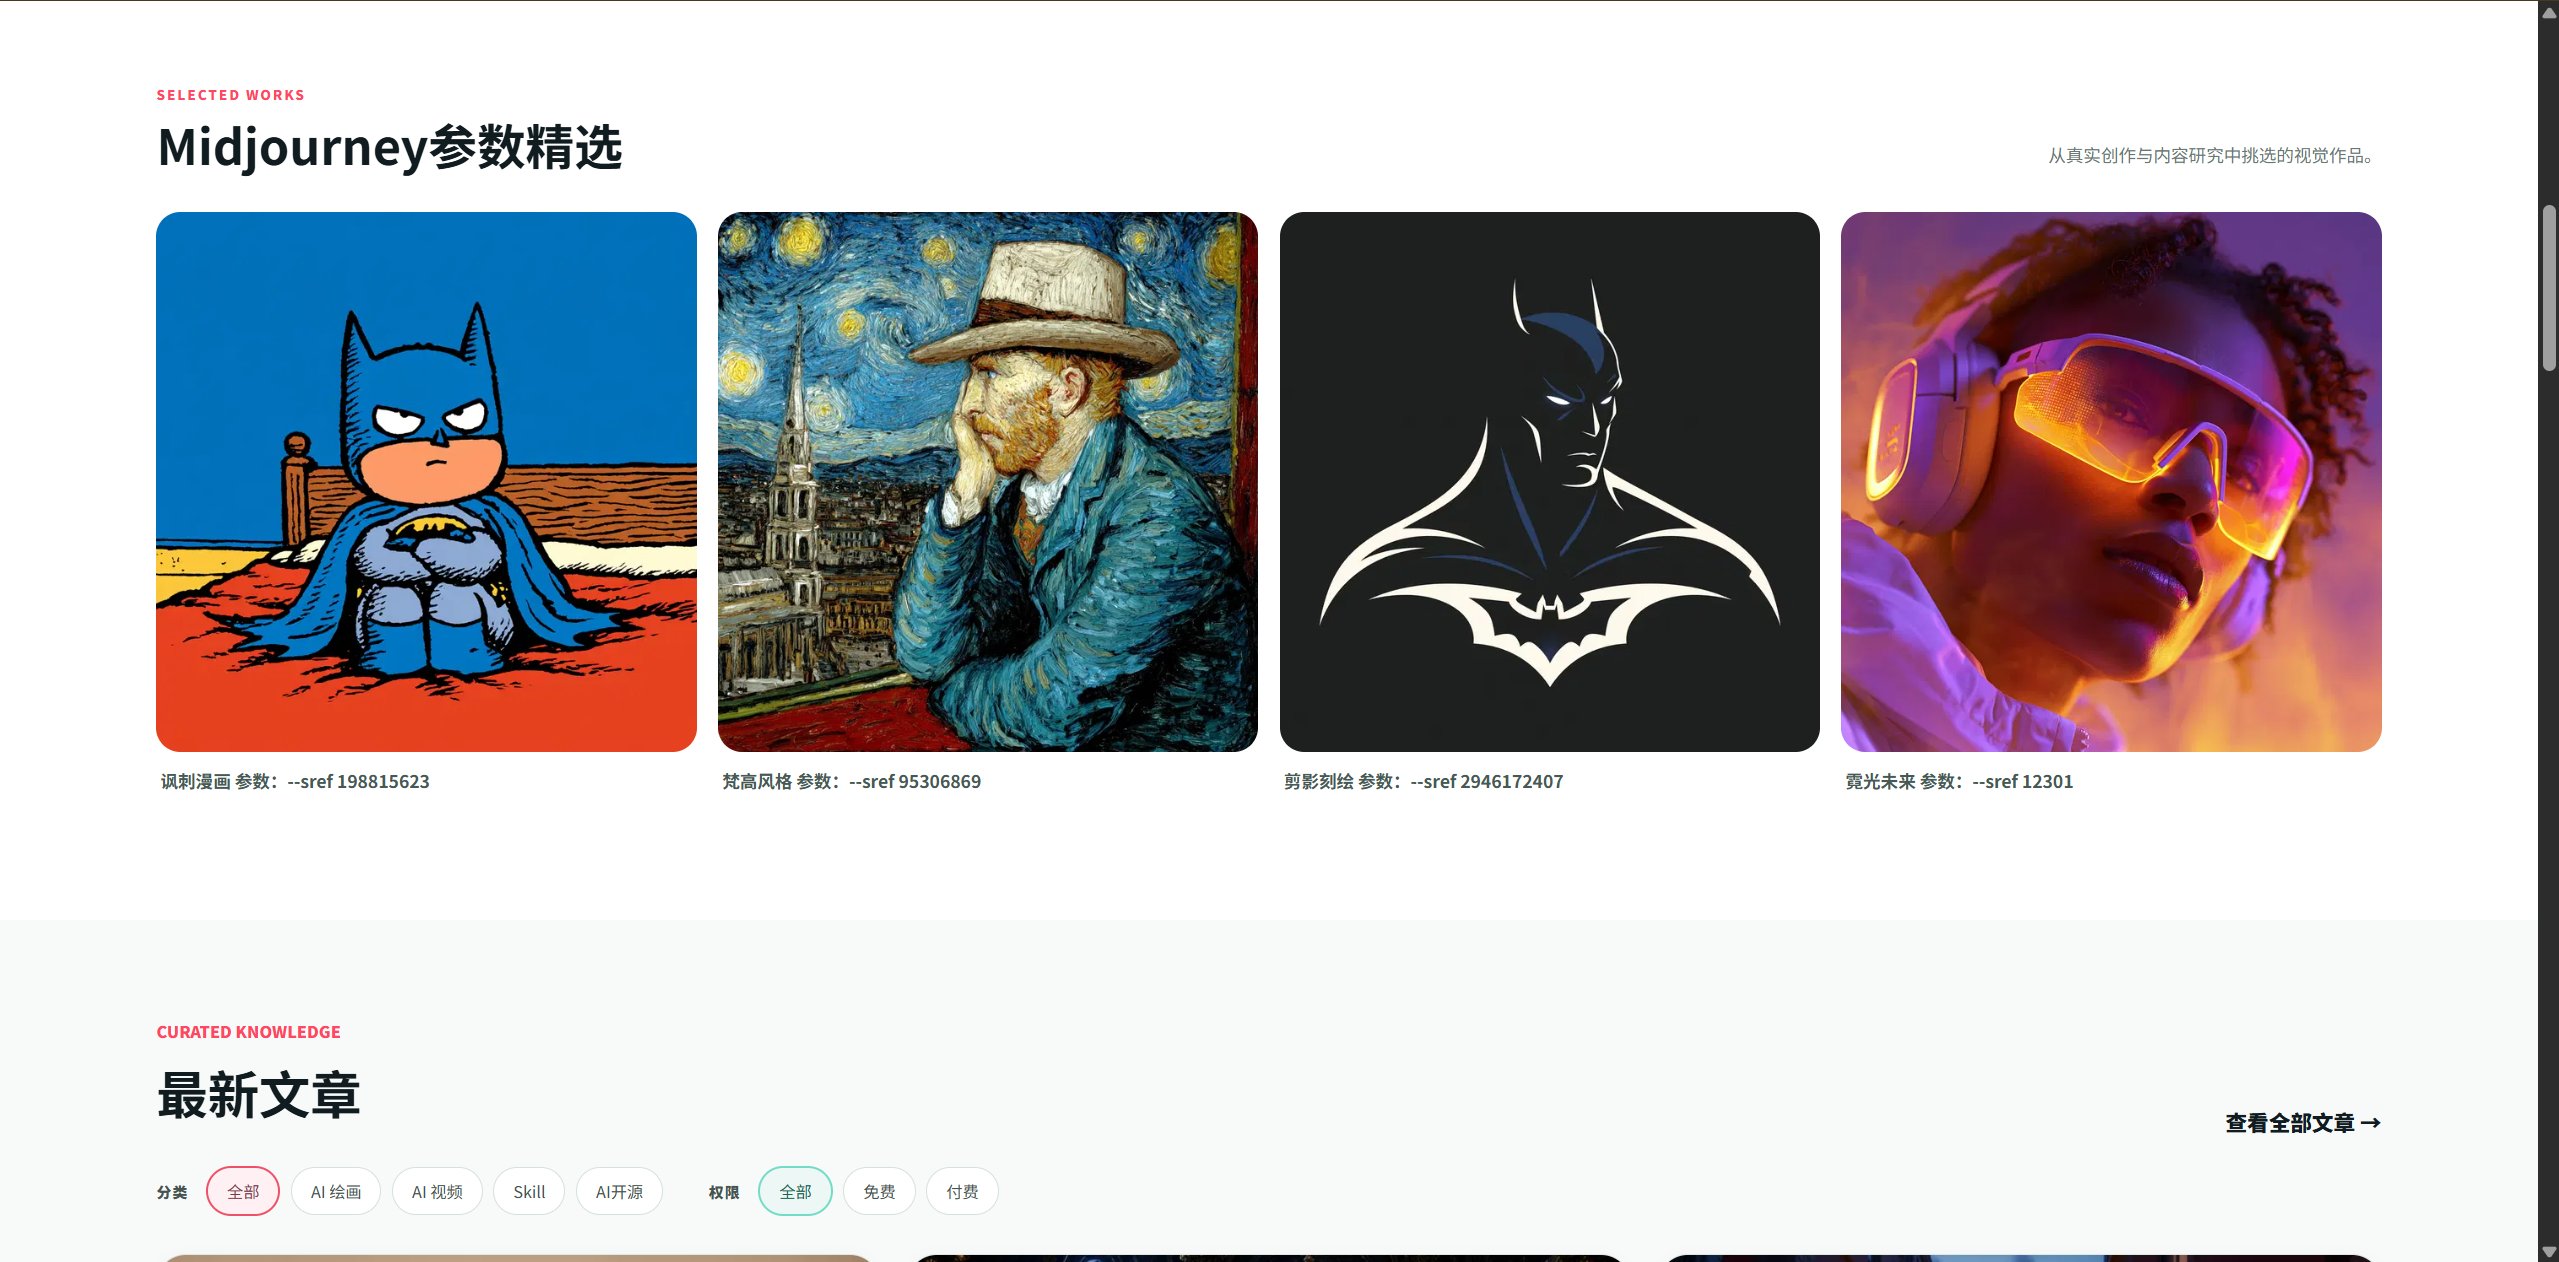
Task: Click the 权限 filter label
Action: pos(724,1192)
